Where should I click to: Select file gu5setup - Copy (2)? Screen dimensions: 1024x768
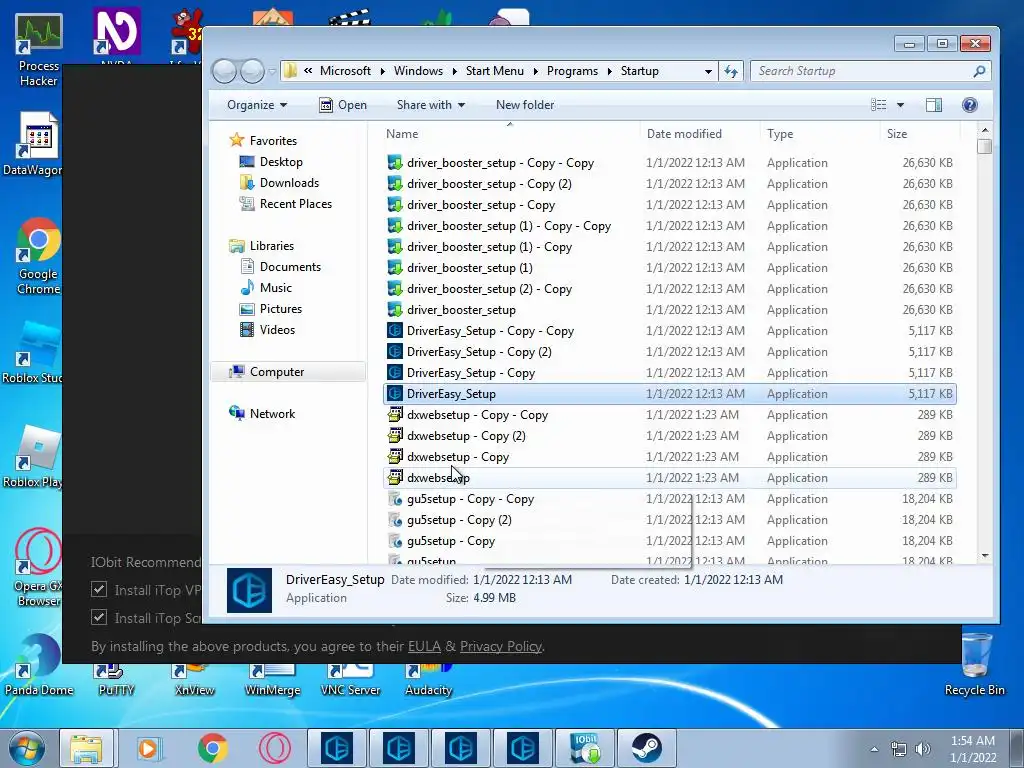coord(670,520)
